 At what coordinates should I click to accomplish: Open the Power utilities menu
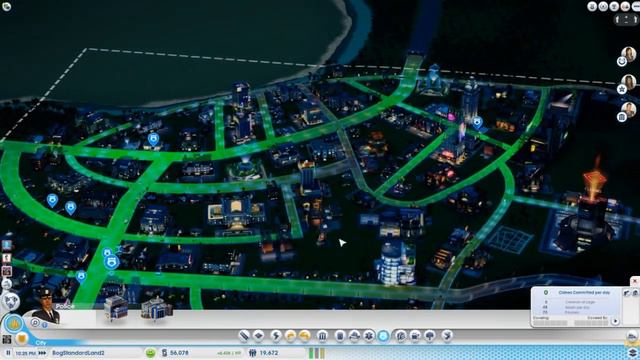click(276, 336)
